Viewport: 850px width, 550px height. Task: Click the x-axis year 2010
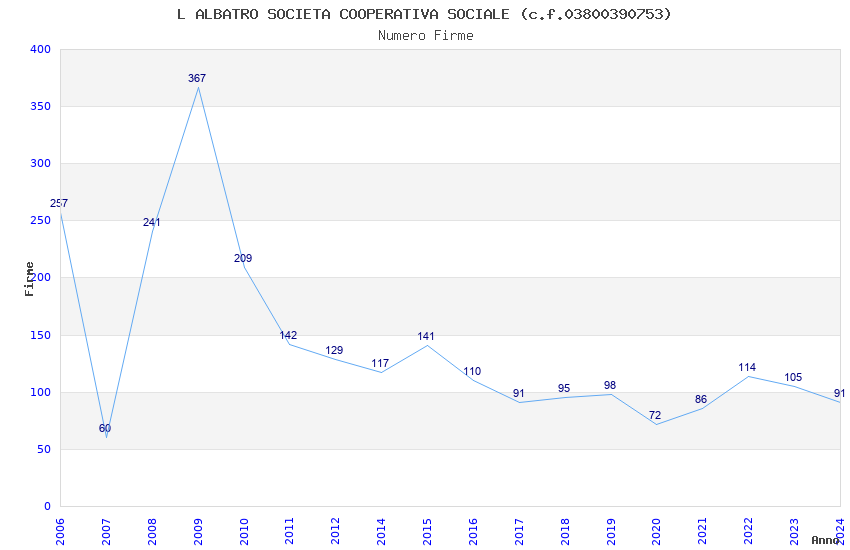pos(244,531)
